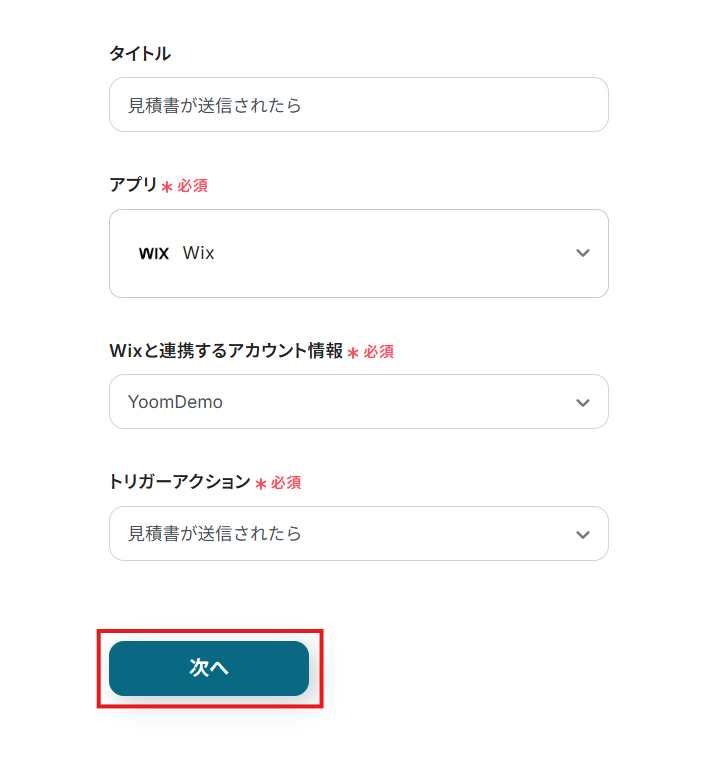Click the YoomDemo account value
Viewport: 711px width, 782px height.
click(175, 402)
